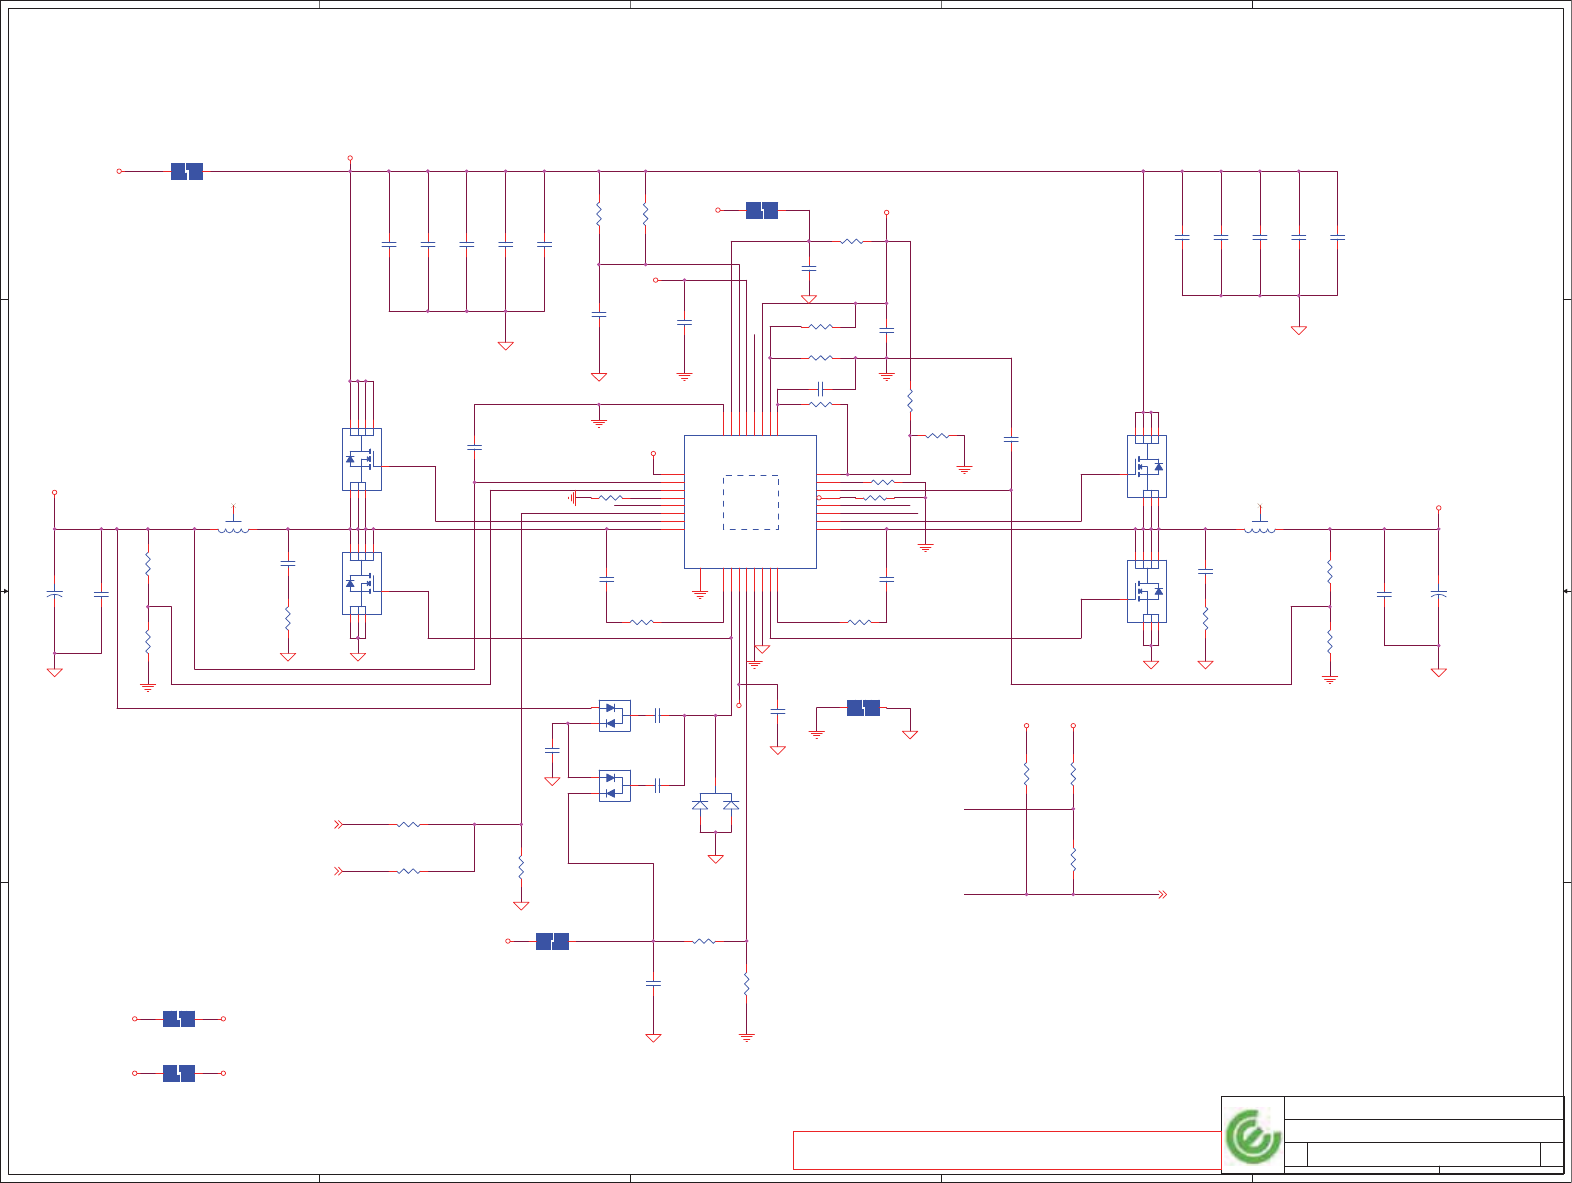Screen dimensions: 1572x1183
Task: Select the upper MOSFET on the right side
Action: click(1147, 466)
